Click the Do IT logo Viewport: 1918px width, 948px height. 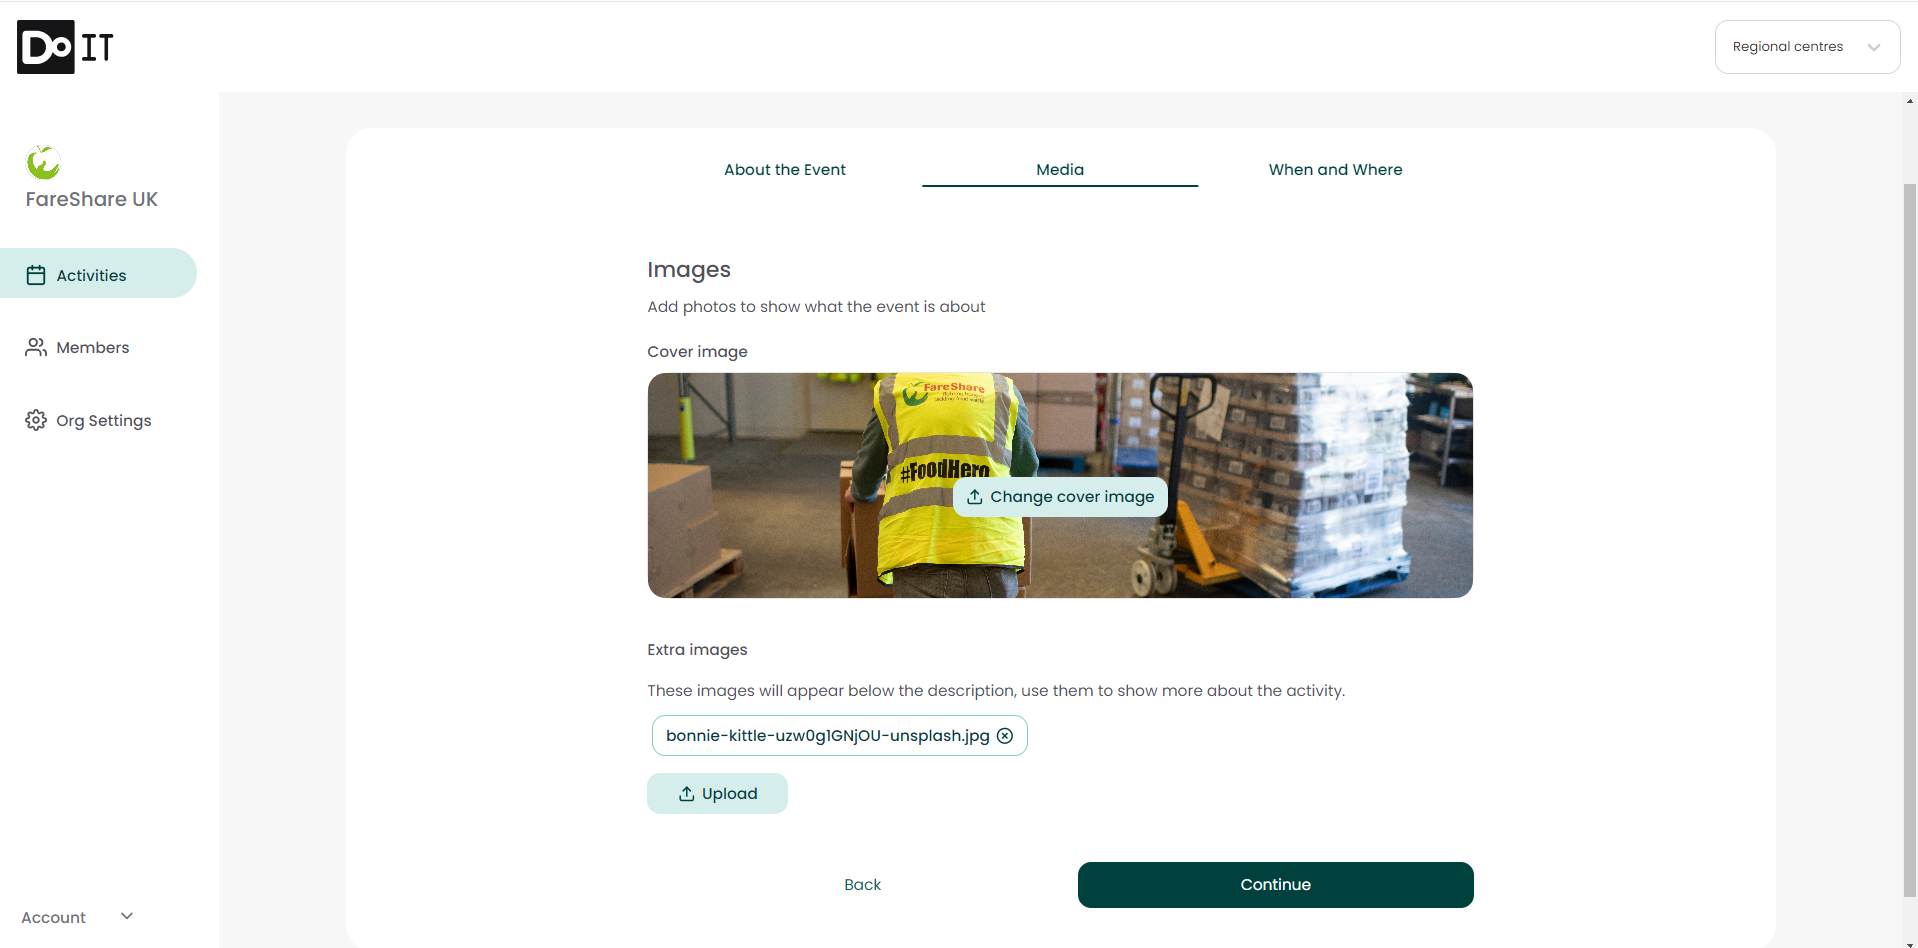point(65,47)
